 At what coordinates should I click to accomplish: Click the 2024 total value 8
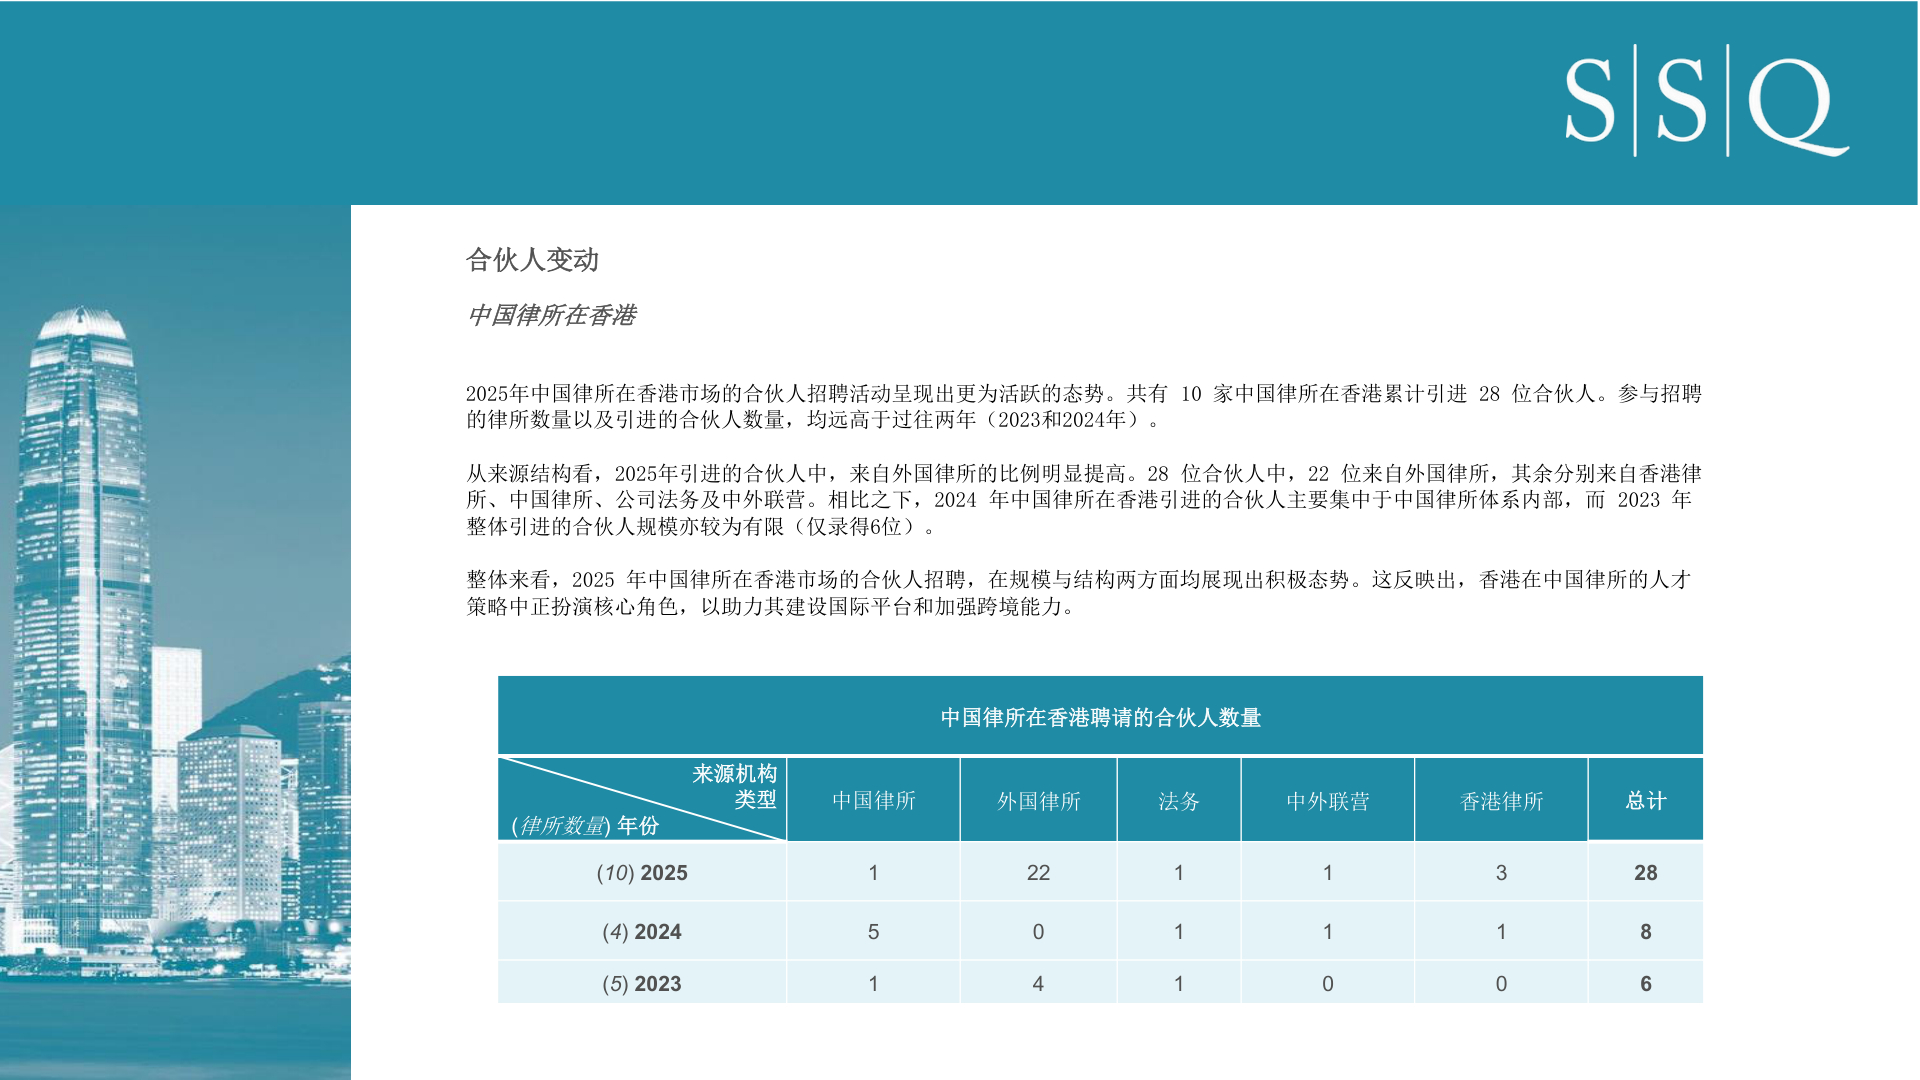point(1645,931)
